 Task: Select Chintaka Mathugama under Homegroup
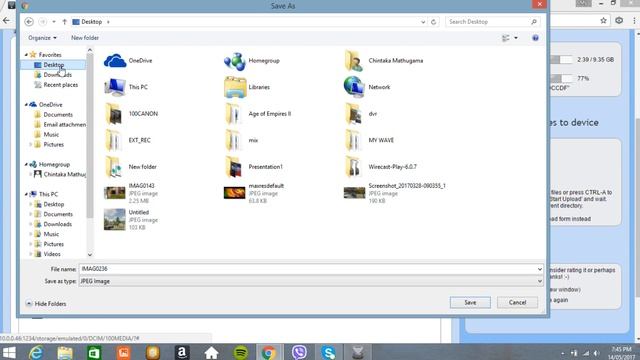coord(60,174)
